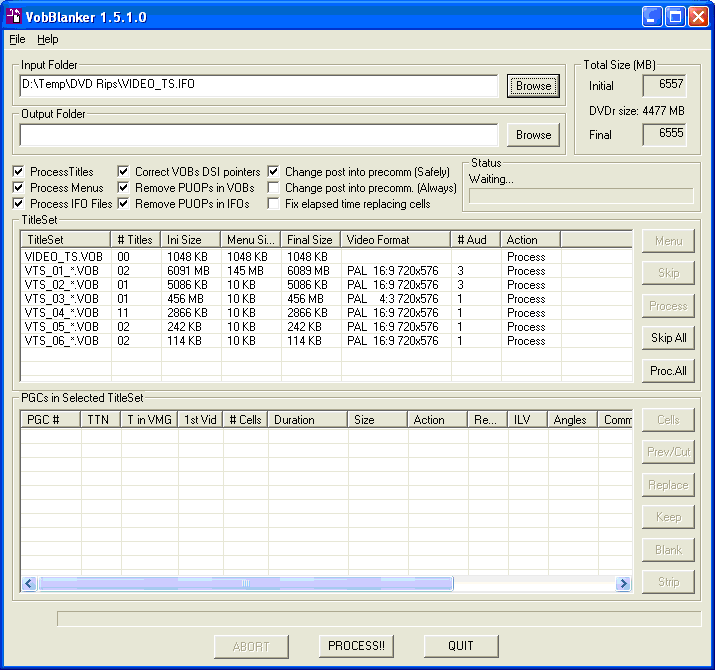Viewport: 715px width, 670px height.
Task: Select the VTS_03_*.VOB titleset row
Action: tap(326, 299)
